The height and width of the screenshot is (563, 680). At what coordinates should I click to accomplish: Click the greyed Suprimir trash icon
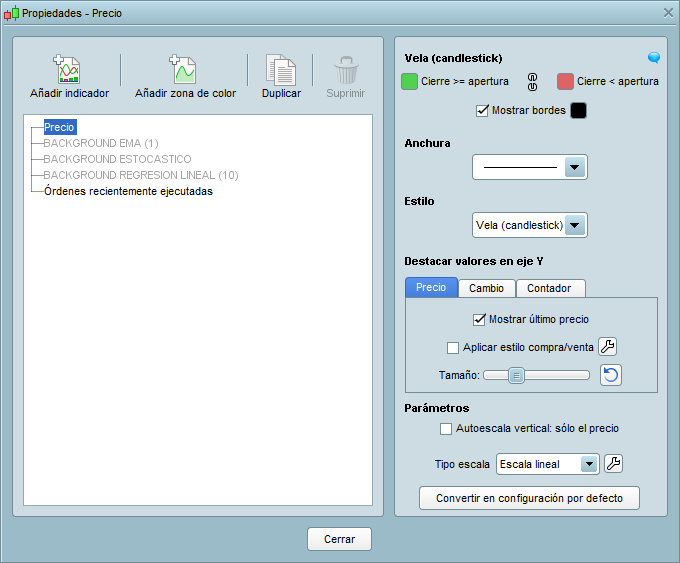(346, 70)
